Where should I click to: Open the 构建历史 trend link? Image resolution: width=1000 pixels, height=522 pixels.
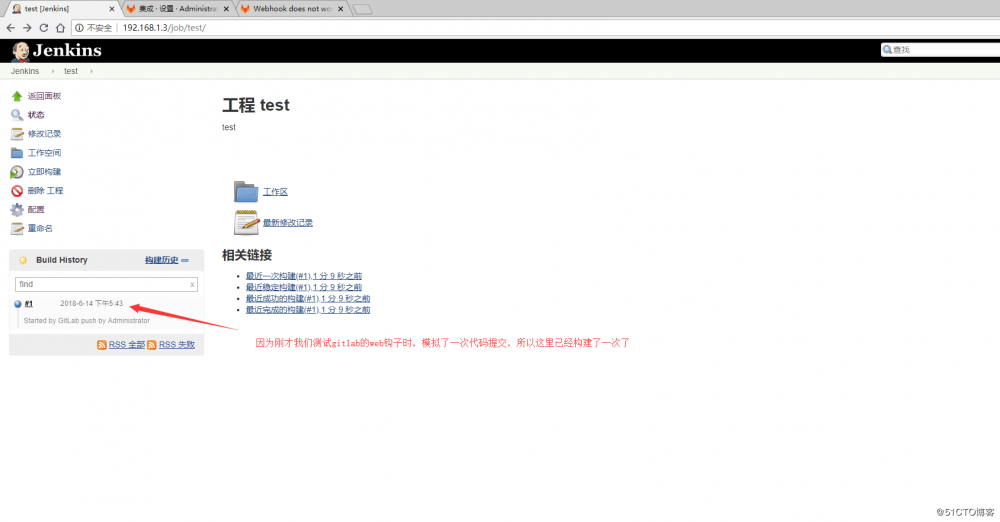click(x=161, y=260)
